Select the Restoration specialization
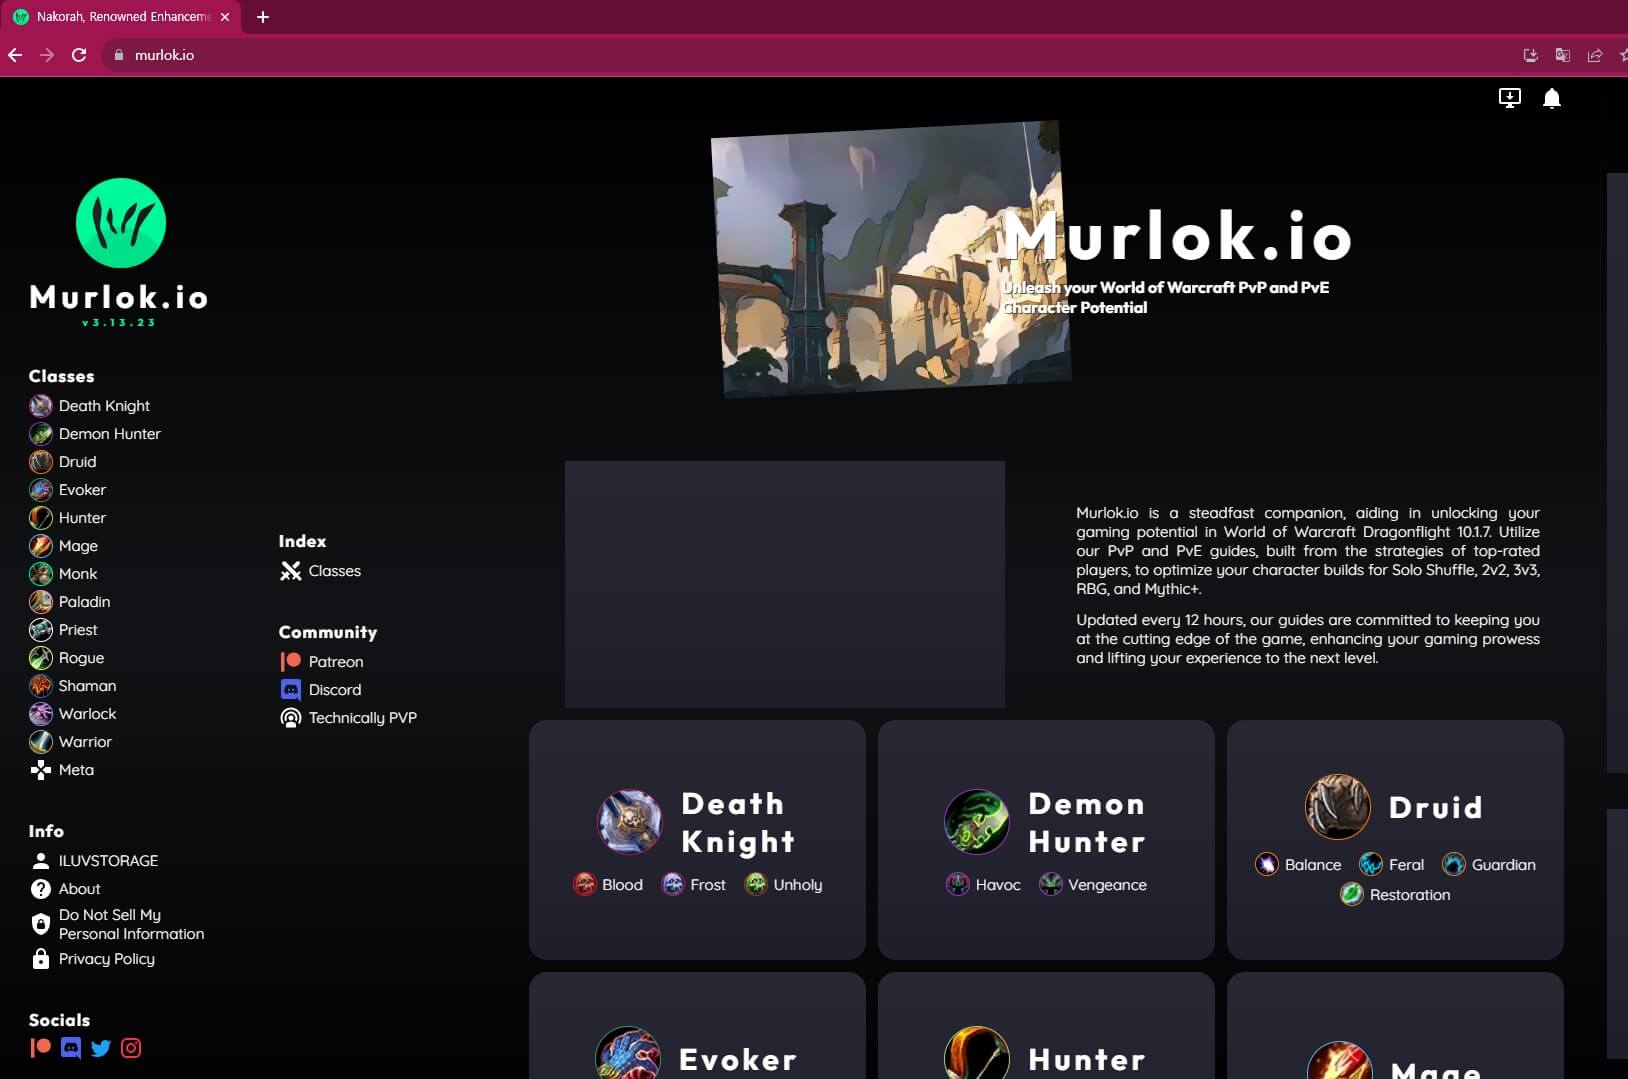Screen dimensions: 1628x1079 [1395, 895]
